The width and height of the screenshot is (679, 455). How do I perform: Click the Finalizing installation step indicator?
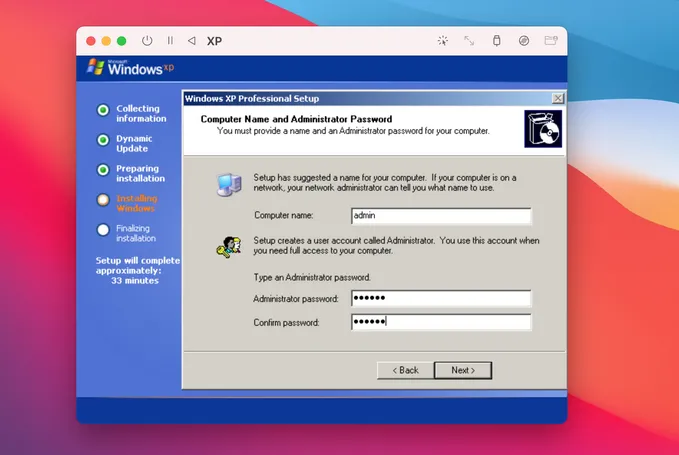pyautogui.click(x=103, y=230)
